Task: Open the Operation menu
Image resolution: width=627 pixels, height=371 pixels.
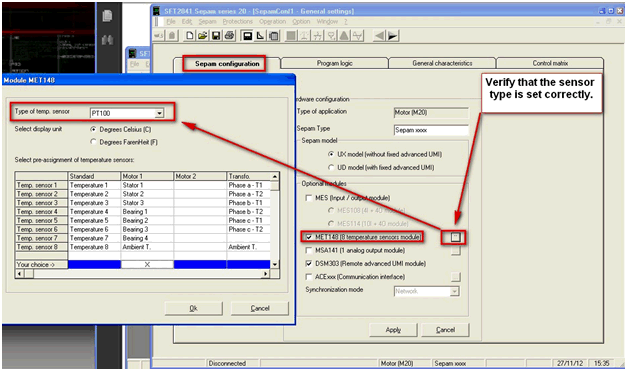Action: pyautogui.click(x=272, y=22)
